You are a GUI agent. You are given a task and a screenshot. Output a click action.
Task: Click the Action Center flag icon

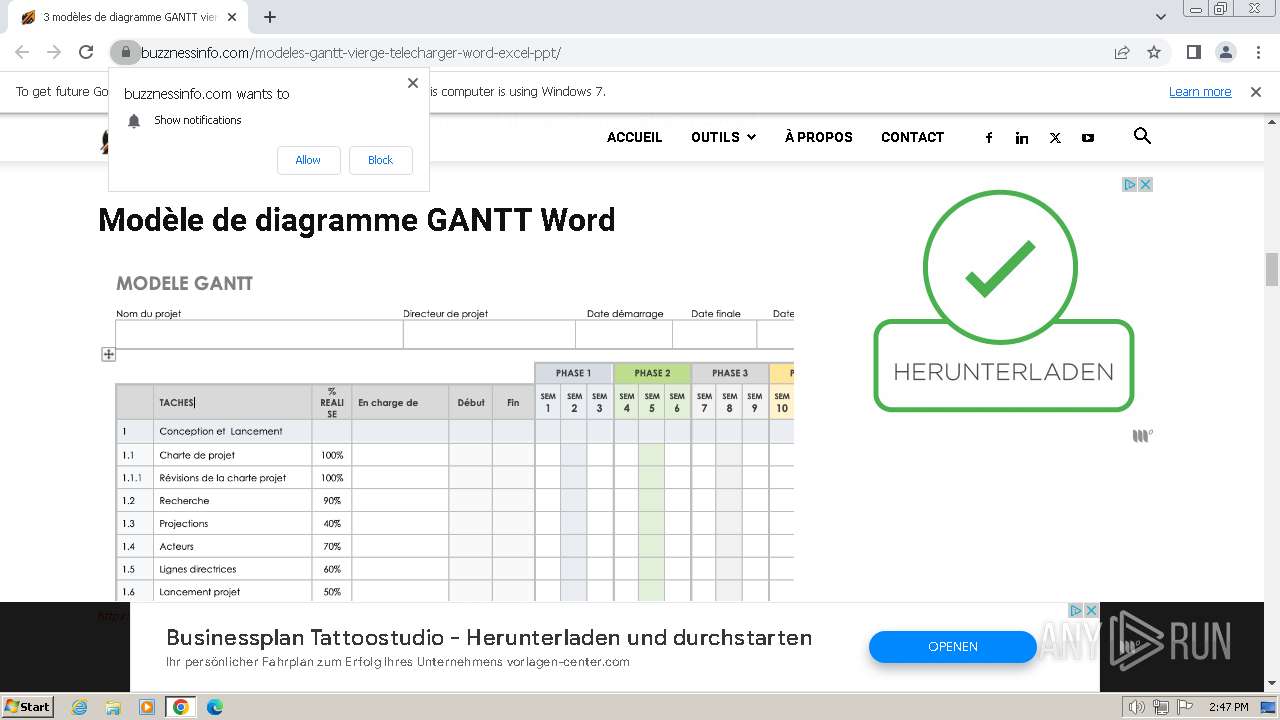(x=1183, y=707)
